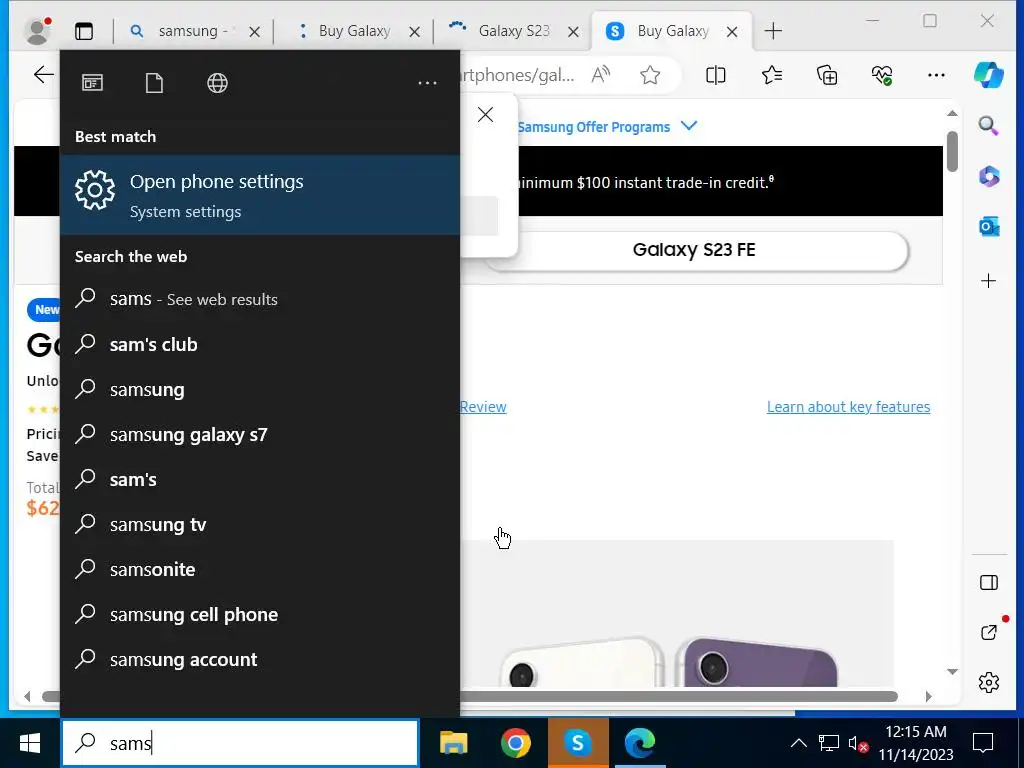Click the network tray icon
Viewport: 1024px width, 768px height.
pos(828,743)
